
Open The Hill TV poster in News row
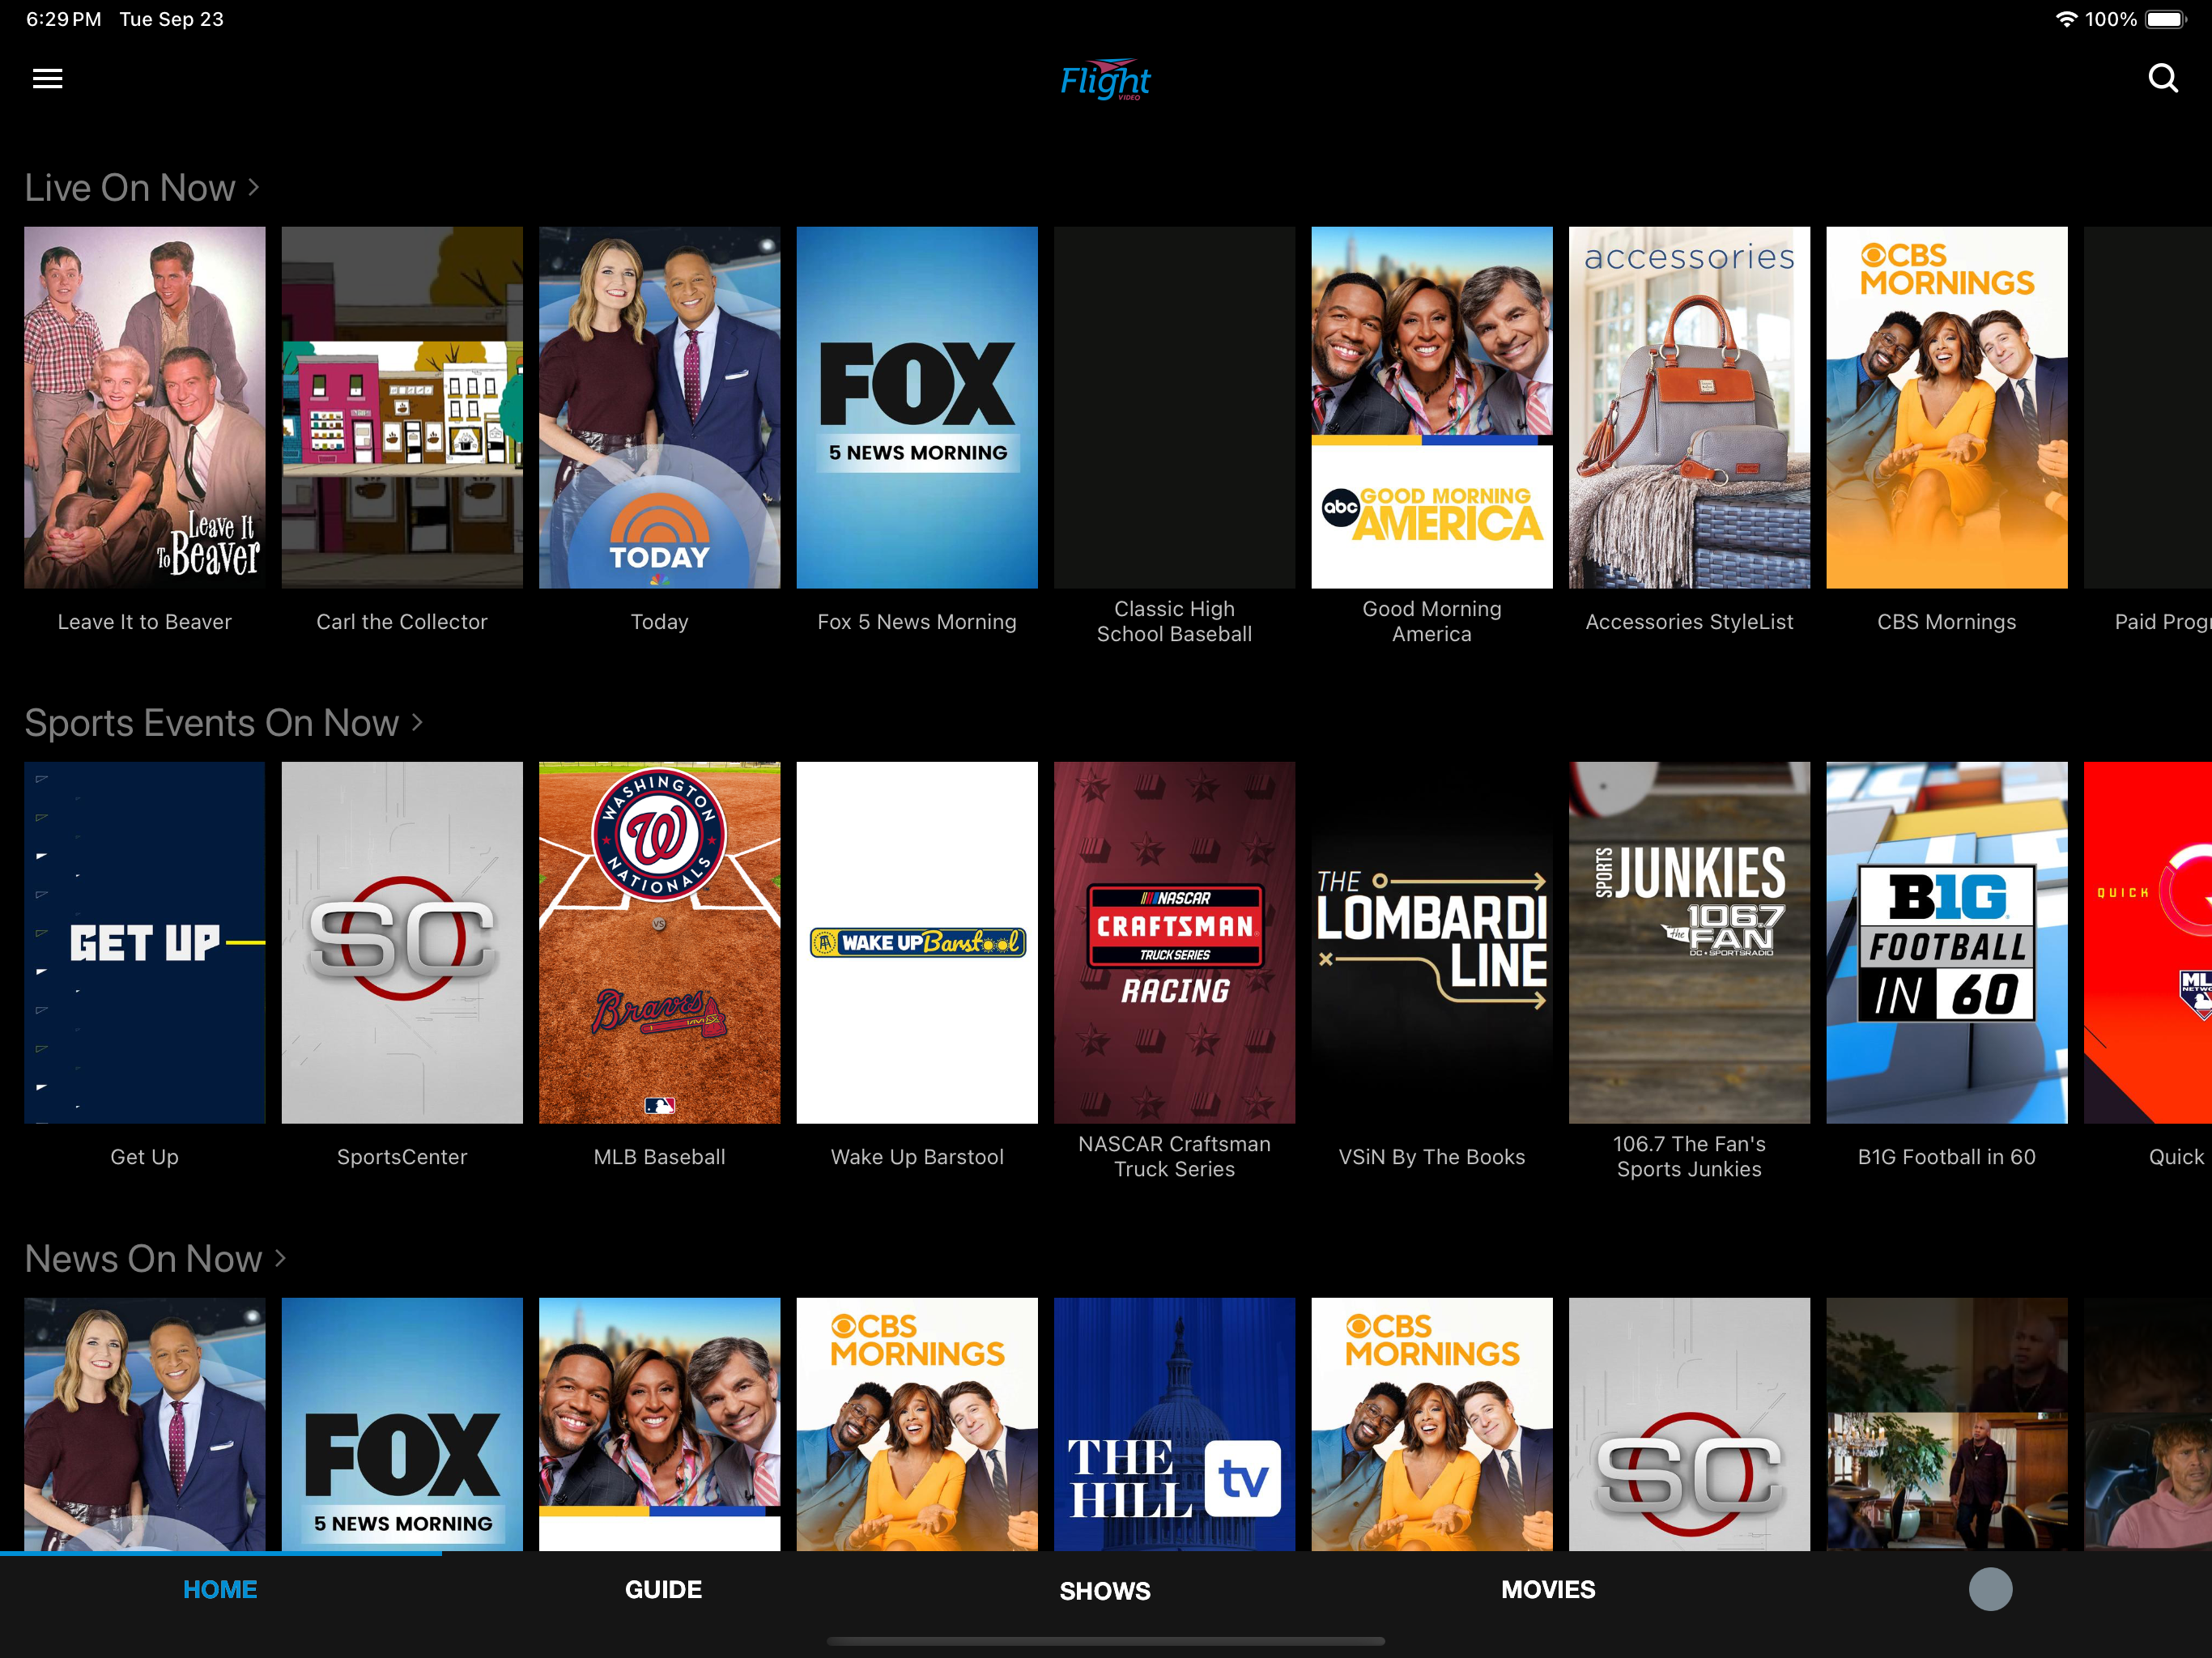[x=1175, y=1424]
